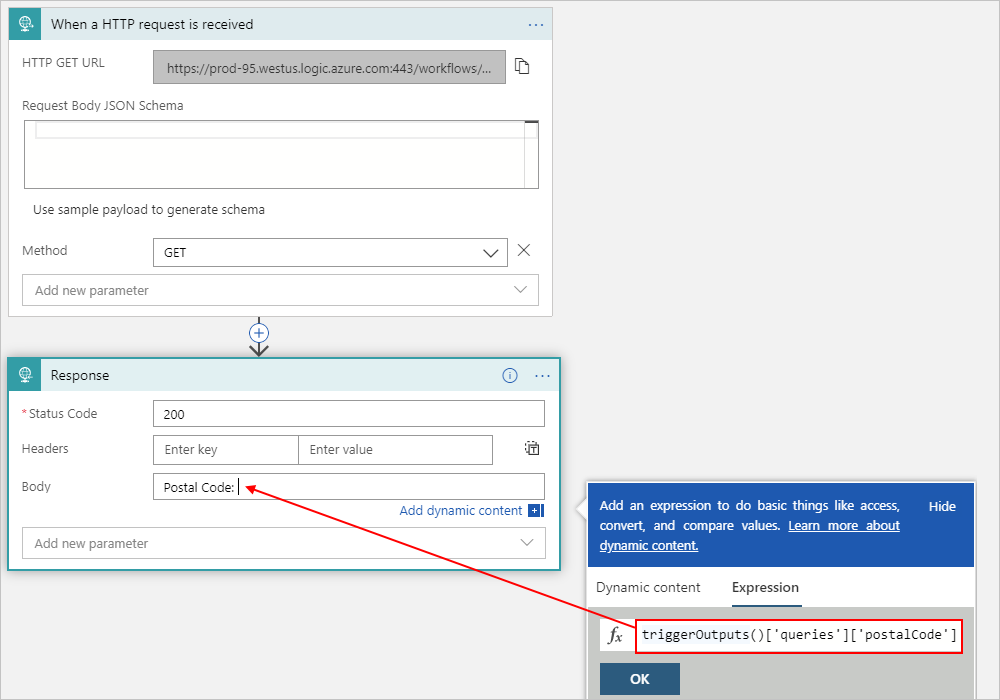Open the trigger's ellipsis menu

536,23
